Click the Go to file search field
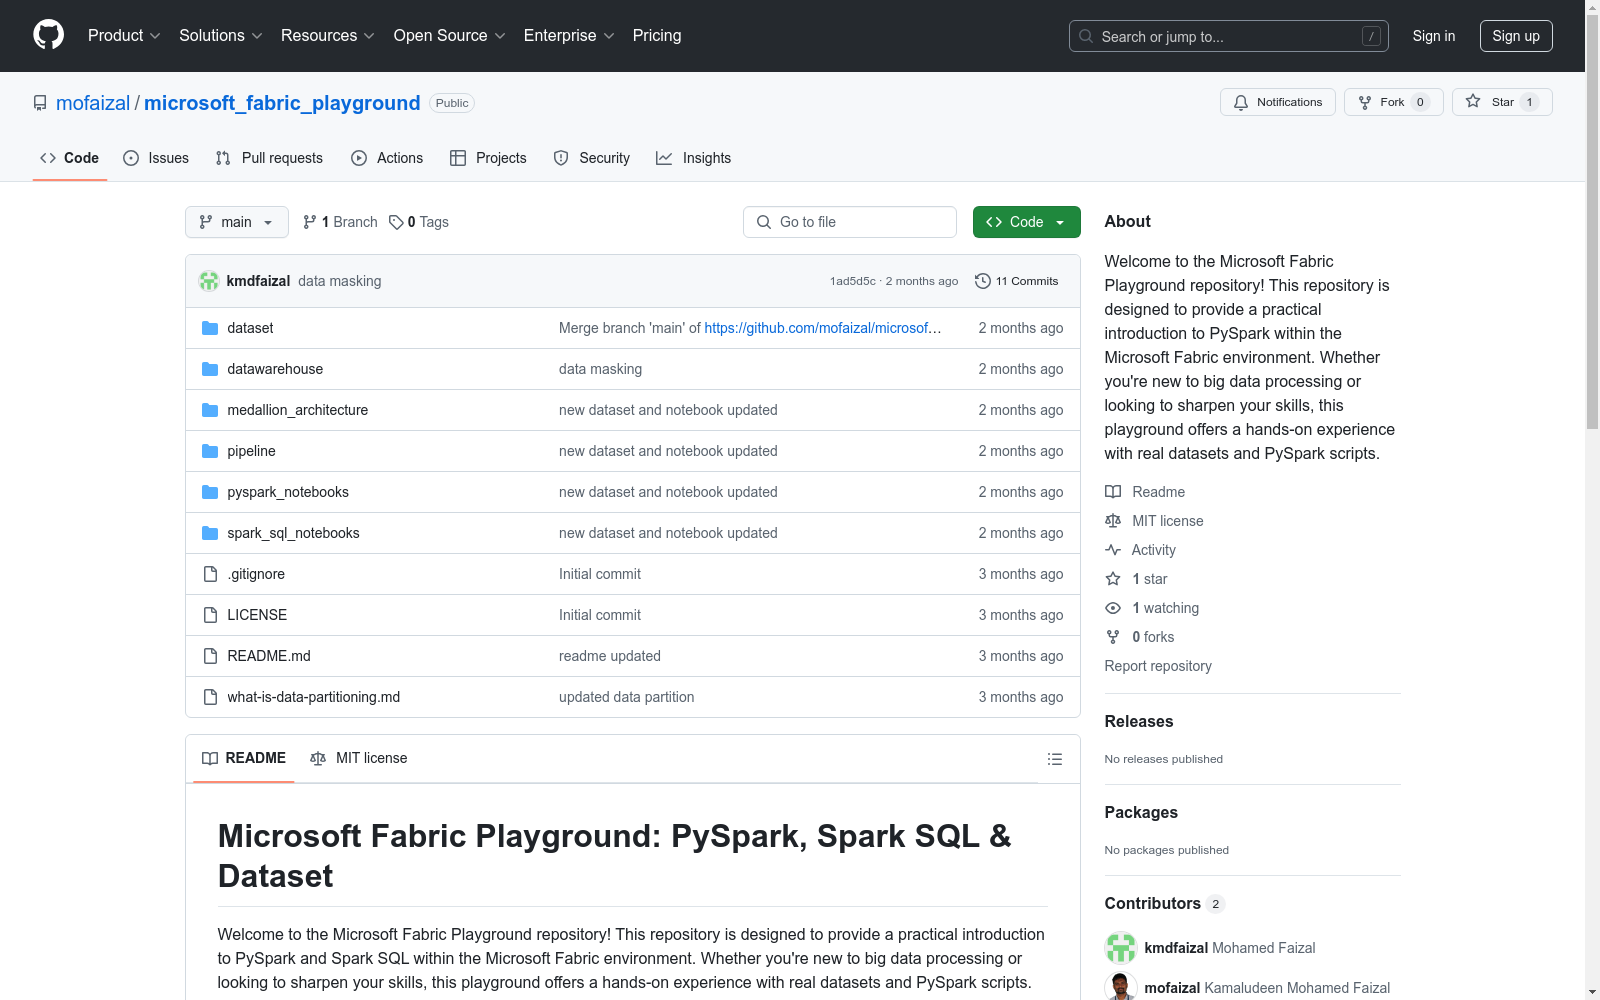 pyautogui.click(x=849, y=222)
